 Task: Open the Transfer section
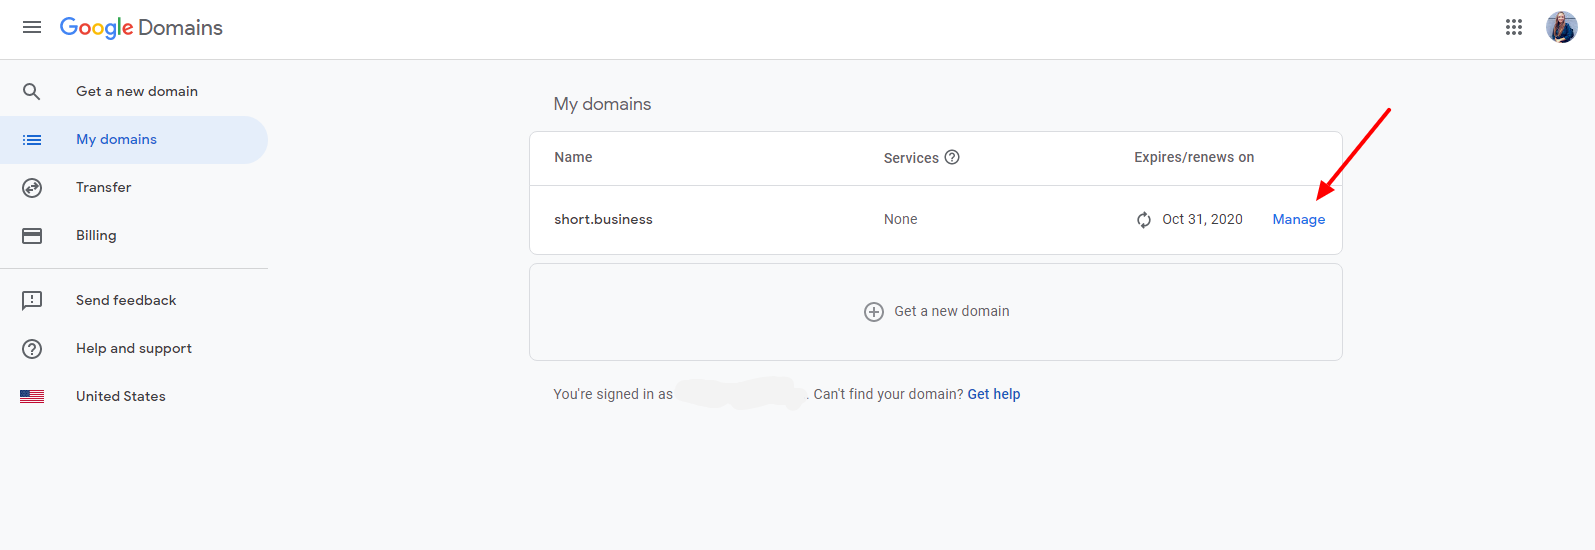(x=134, y=187)
